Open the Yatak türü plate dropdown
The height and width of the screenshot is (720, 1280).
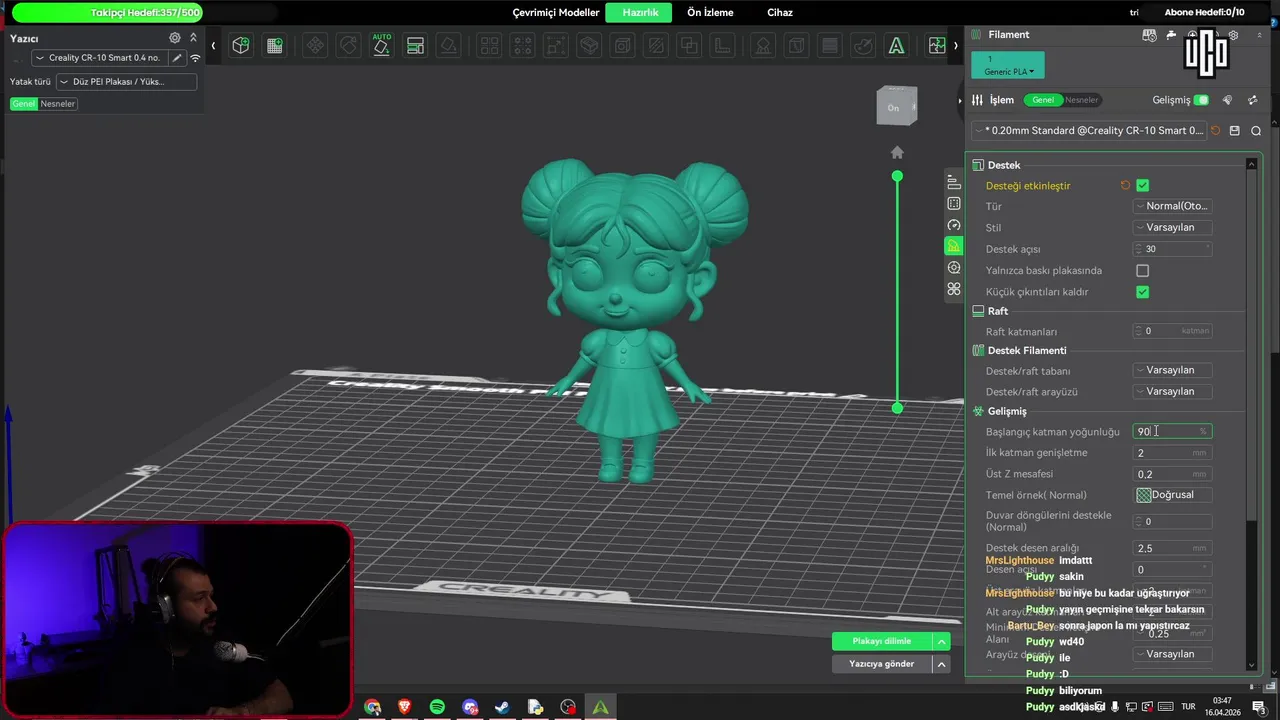127,82
